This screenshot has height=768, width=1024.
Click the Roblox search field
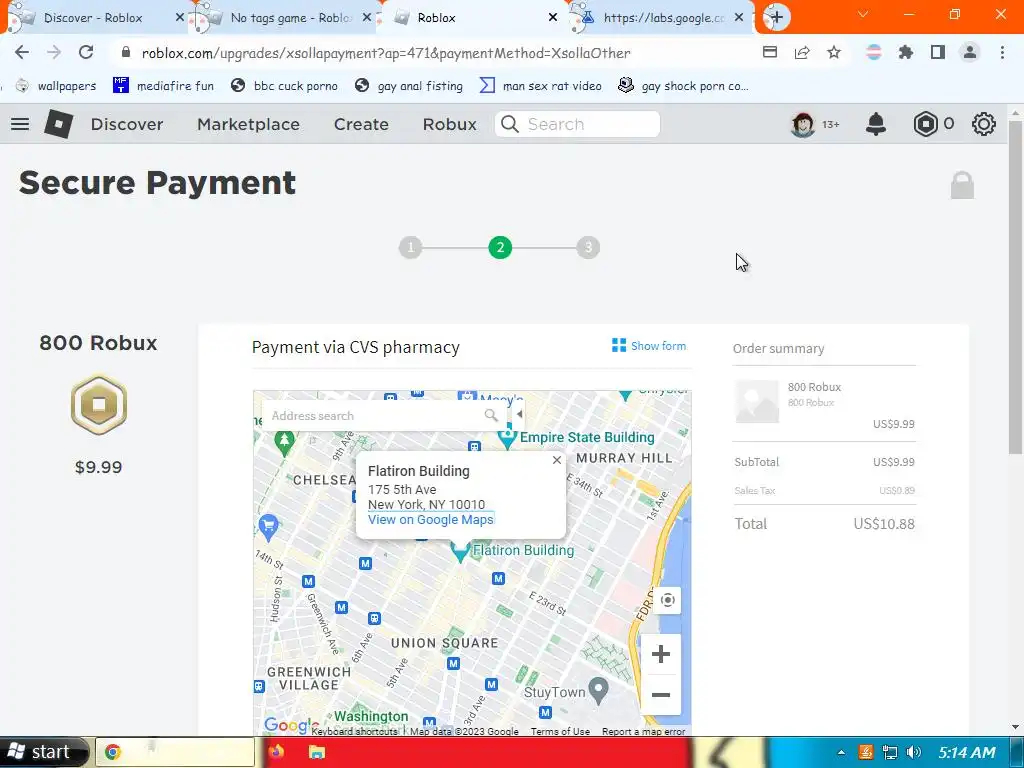[577, 124]
